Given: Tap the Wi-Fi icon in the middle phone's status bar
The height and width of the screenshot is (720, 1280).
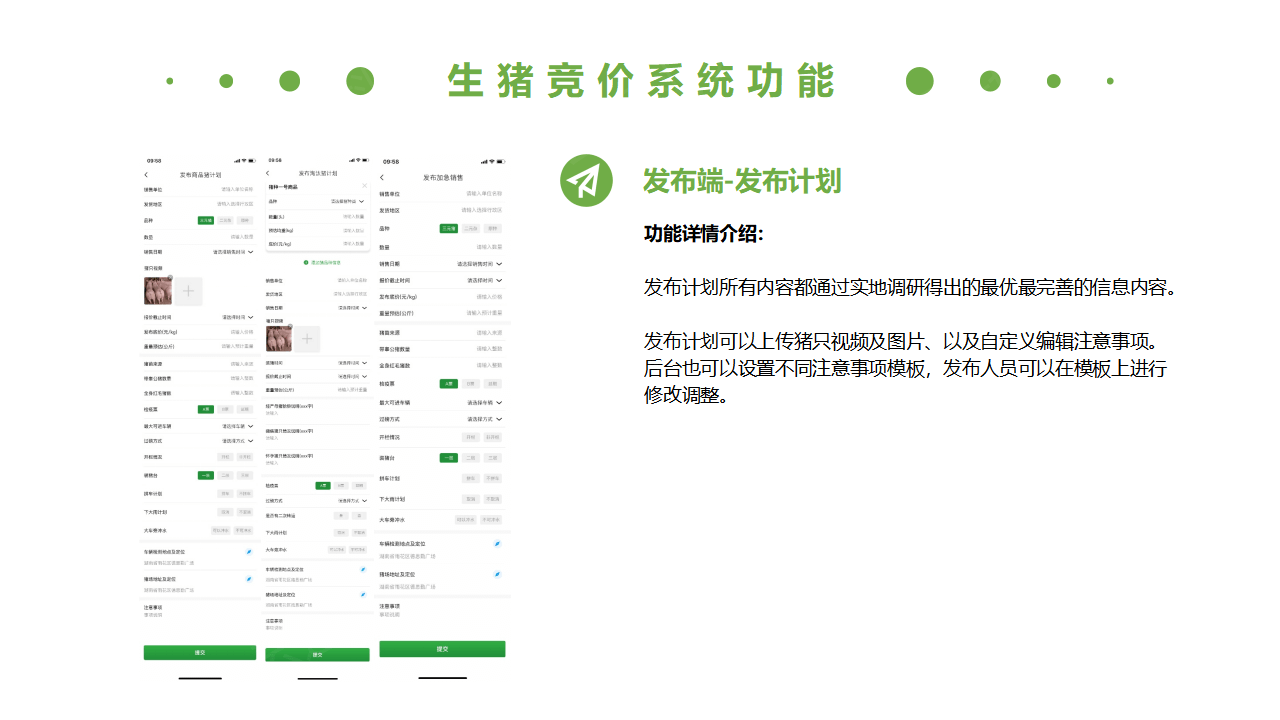Looking at the screenshot, I should pyautogui.click(x=357, y=159).
